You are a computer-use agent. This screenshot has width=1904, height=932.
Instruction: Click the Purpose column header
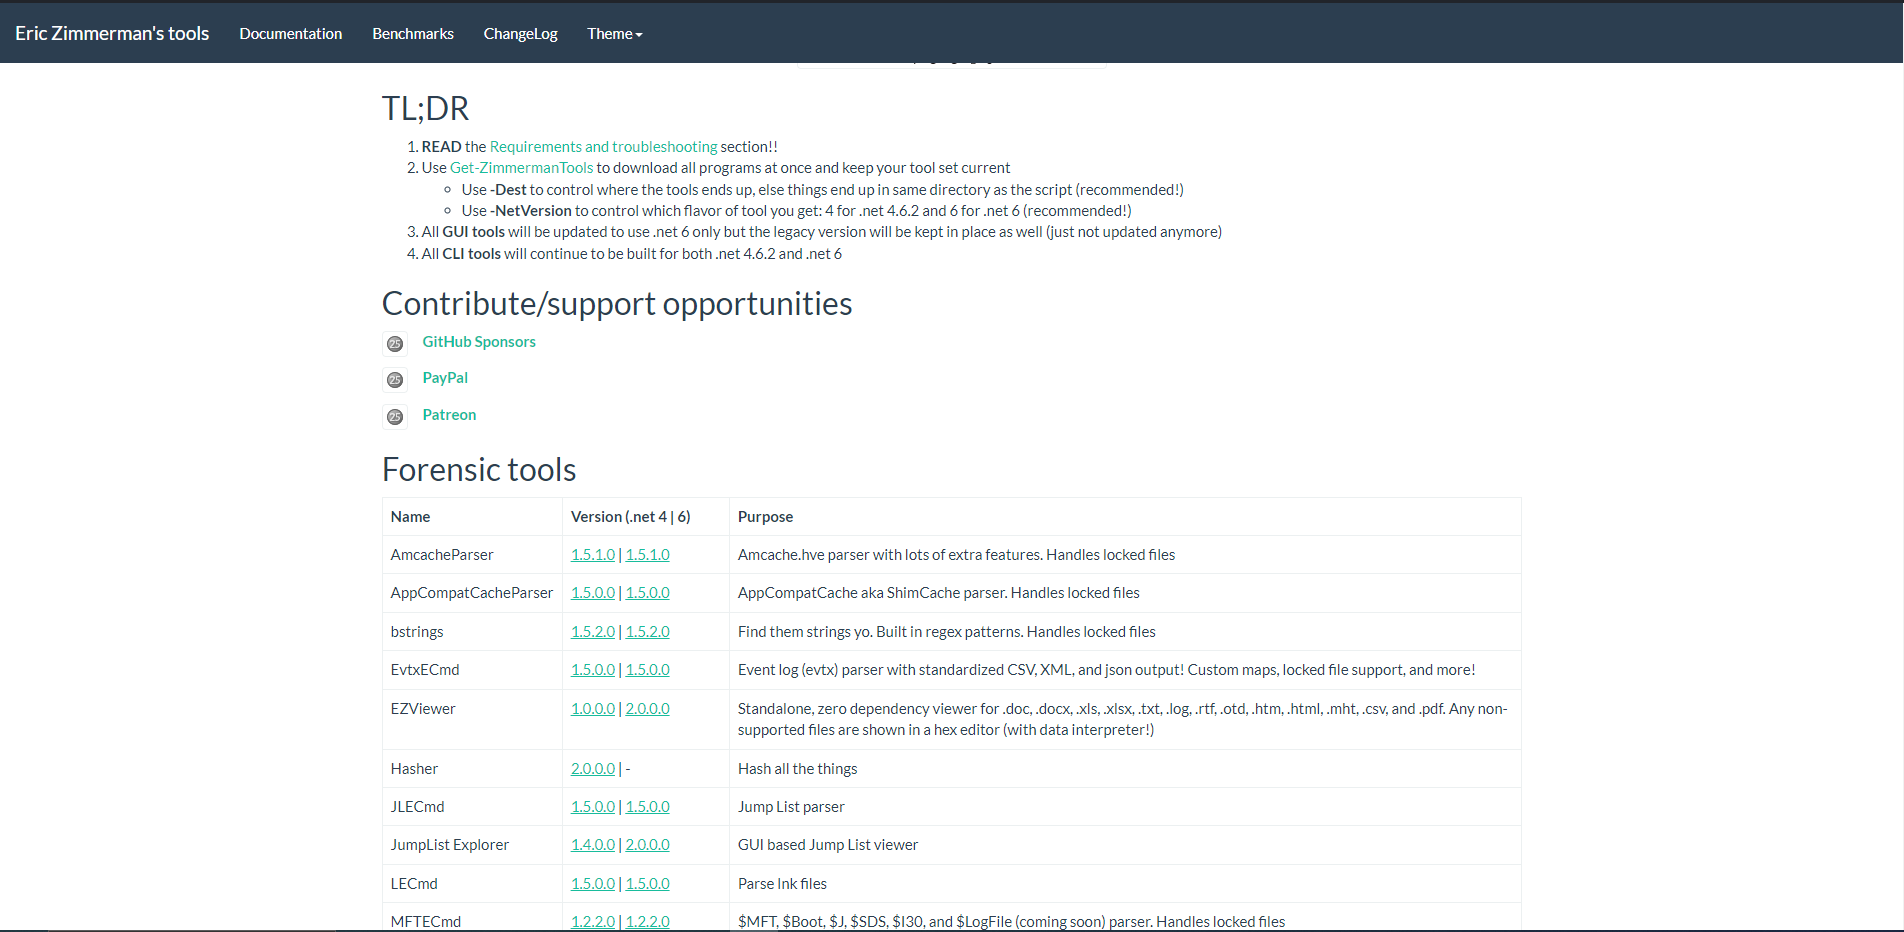765,517
